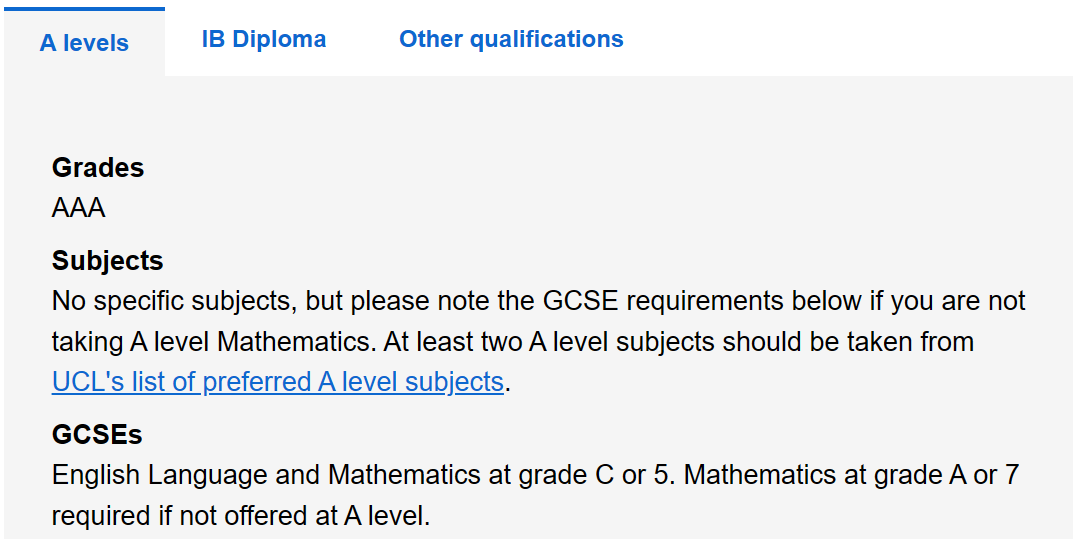Click "taking A level Mathematics" in Subjects paragraph

[213, 342]
